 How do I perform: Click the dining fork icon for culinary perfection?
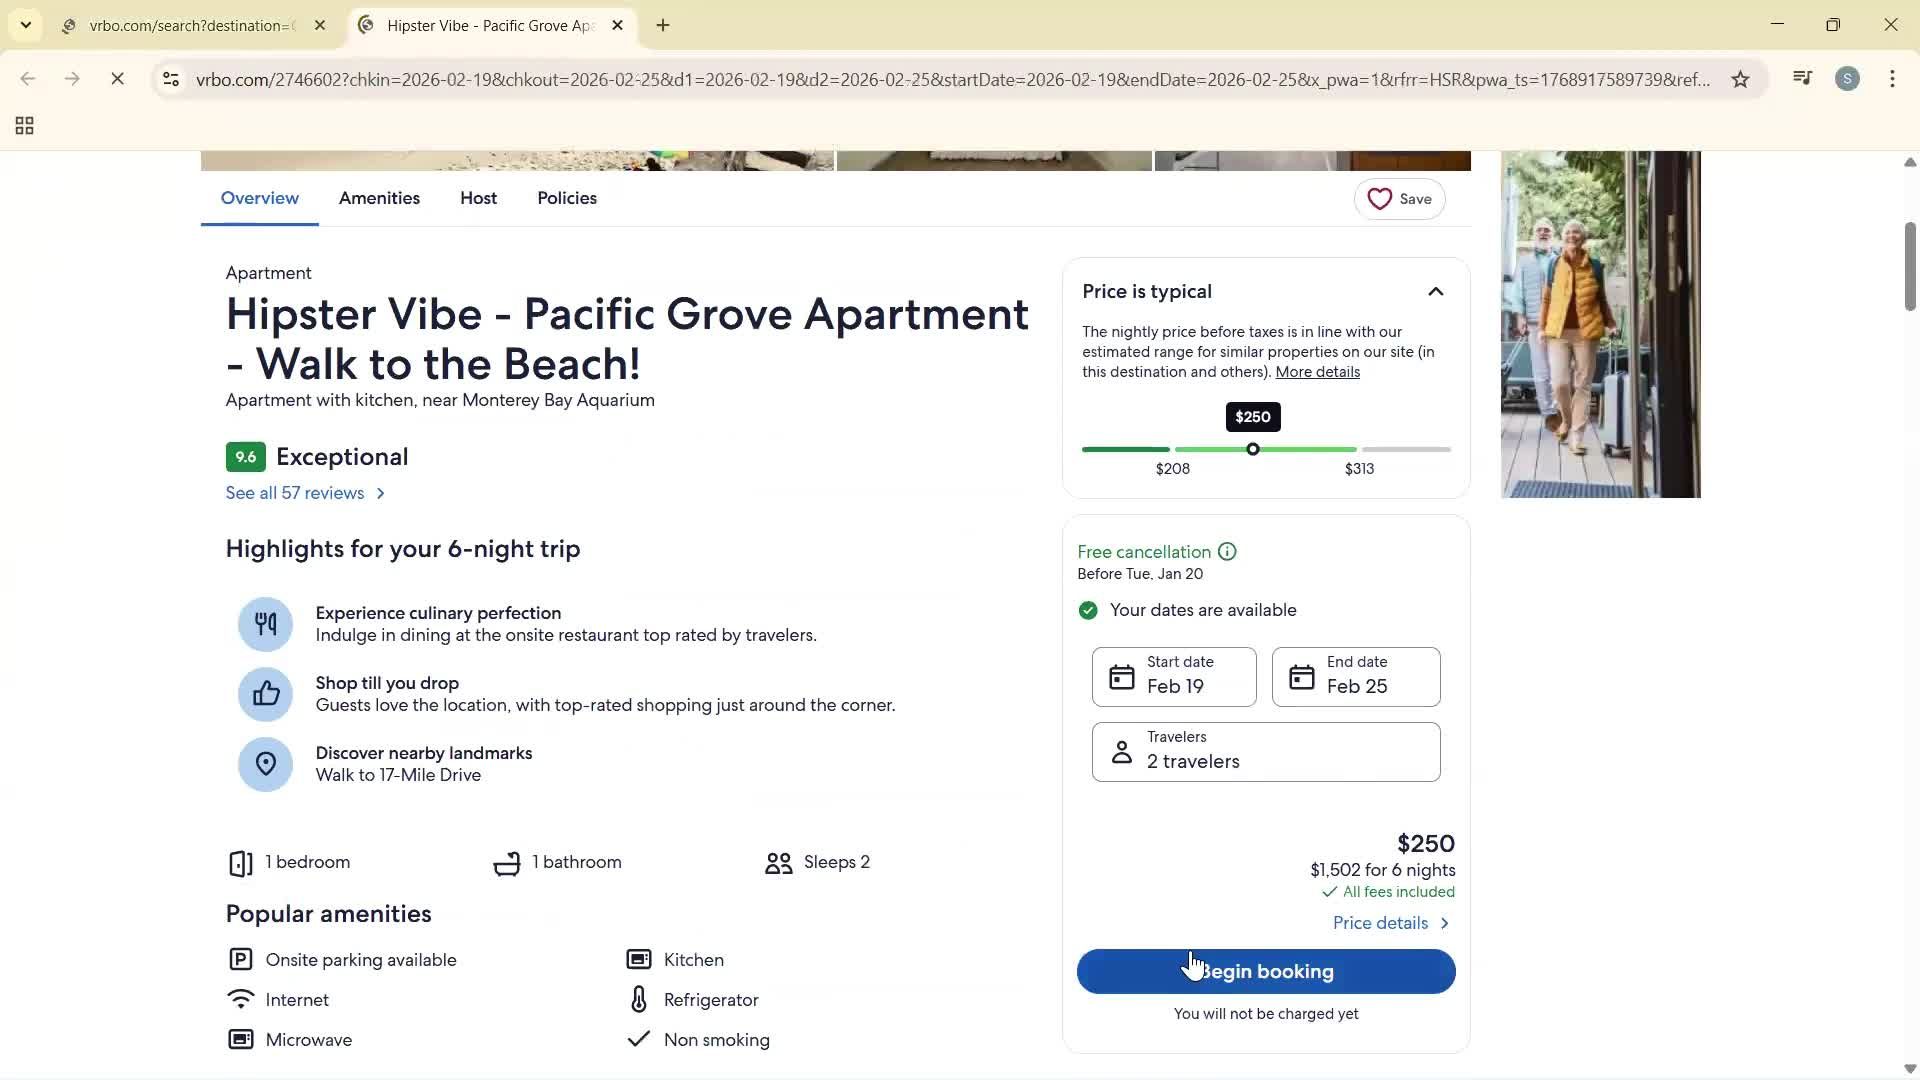[265, 623]
